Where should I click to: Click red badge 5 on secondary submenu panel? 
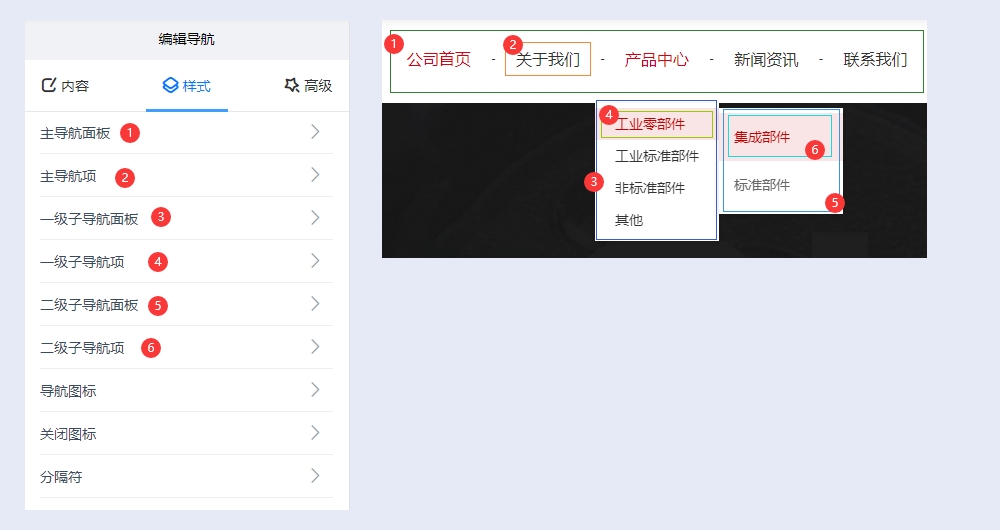pyautogui.click(x=835, y=203)
